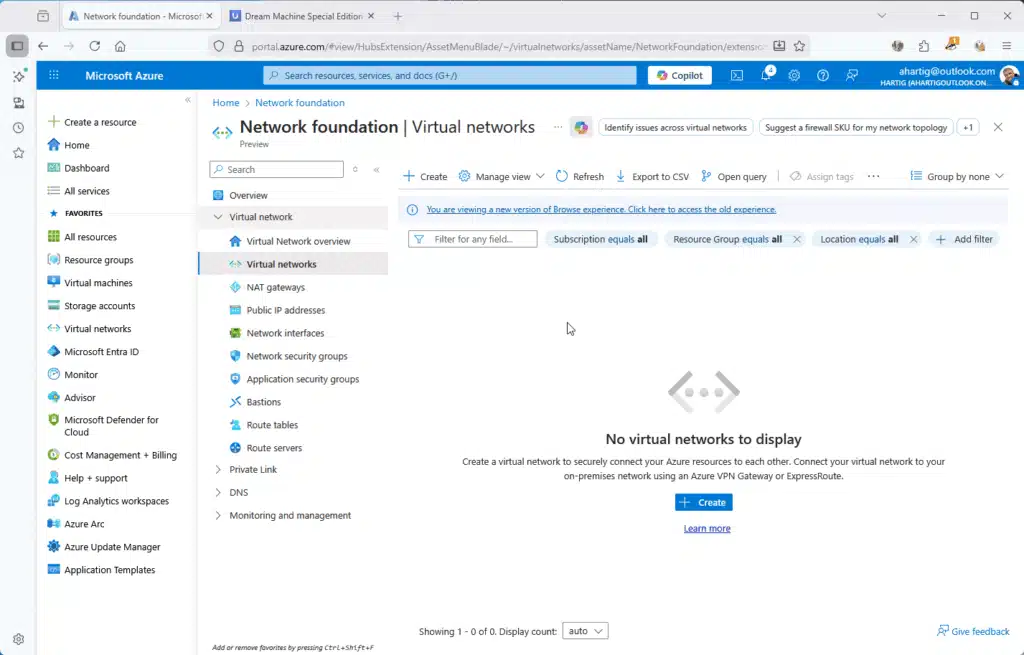Open Network security groups item

pos(296,356)
